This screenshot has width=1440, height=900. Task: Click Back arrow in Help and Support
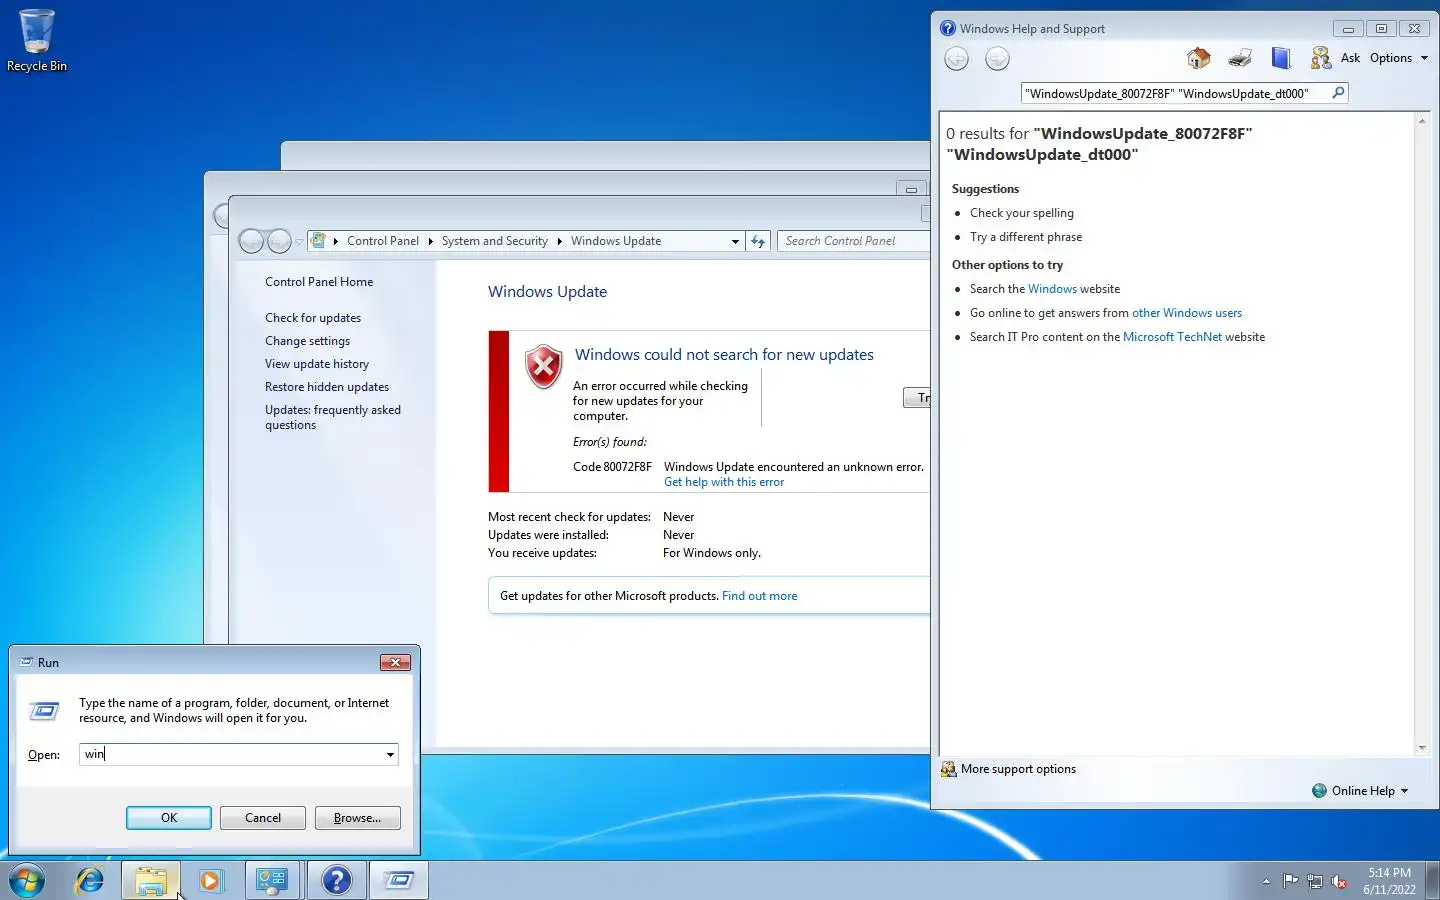(x=957, y=59)
